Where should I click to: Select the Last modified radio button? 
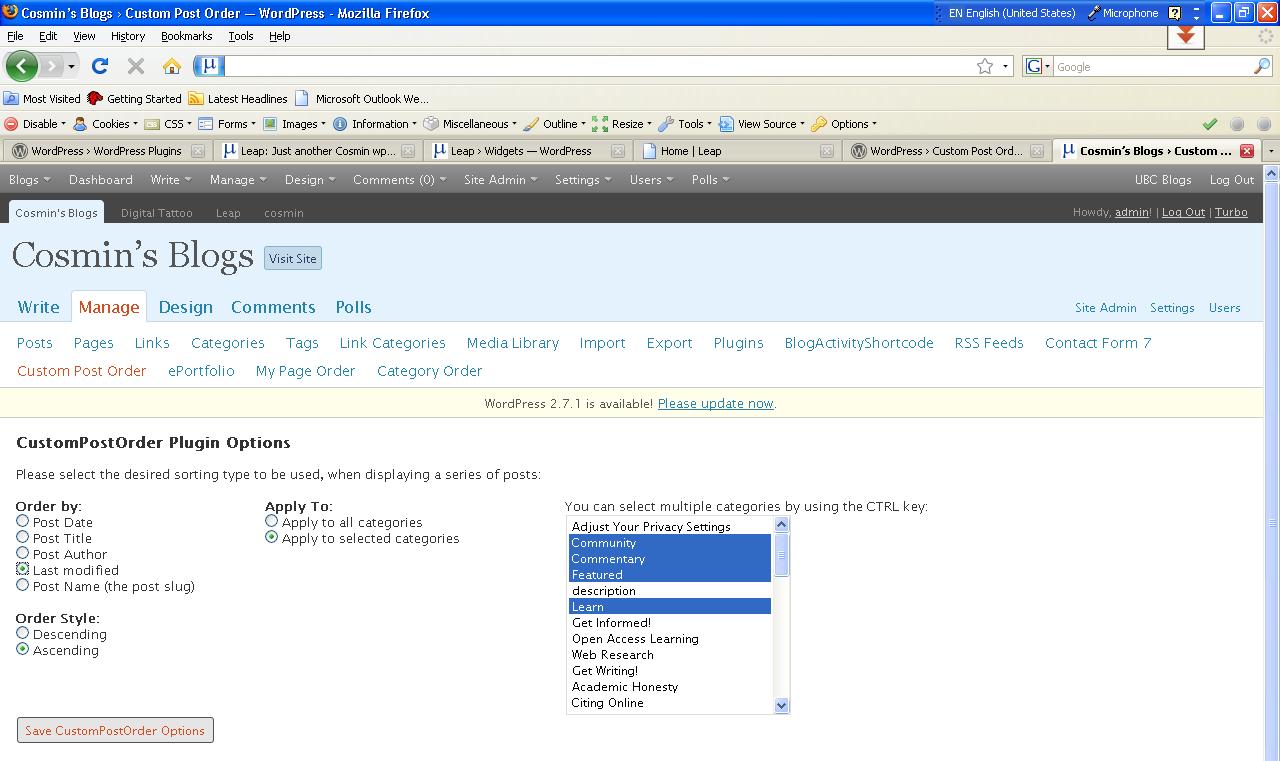click(x=22, y=569)
